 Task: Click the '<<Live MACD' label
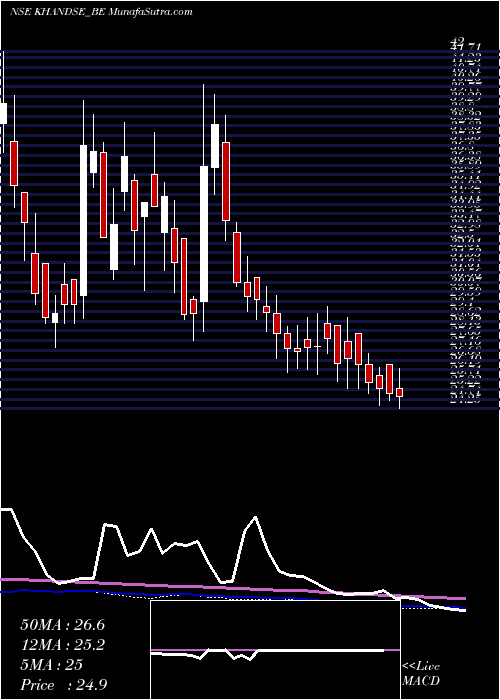tap(421, 674)
